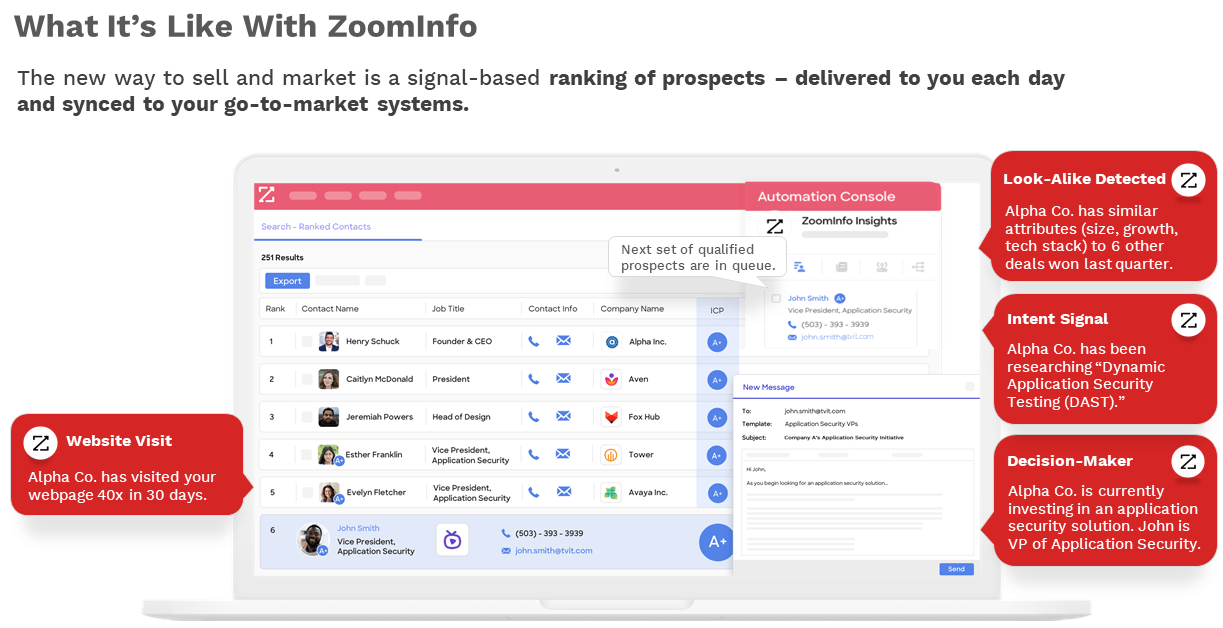
Task: Click the phone icon for Henry Schuck
Action: pos(534,342)
